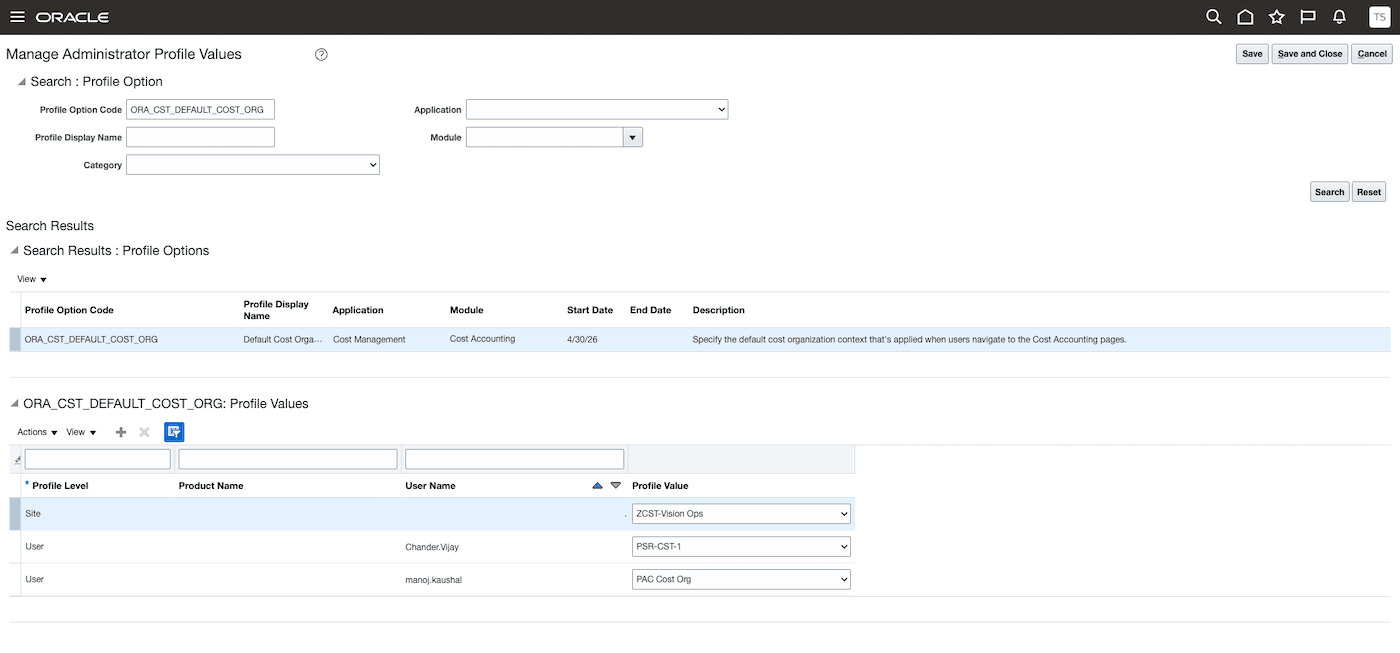The height and width of the screenshot is (653, 1400).
Task: Open the PSR-CST-1 profile value dropdown
Action: (x=742, y=547)
